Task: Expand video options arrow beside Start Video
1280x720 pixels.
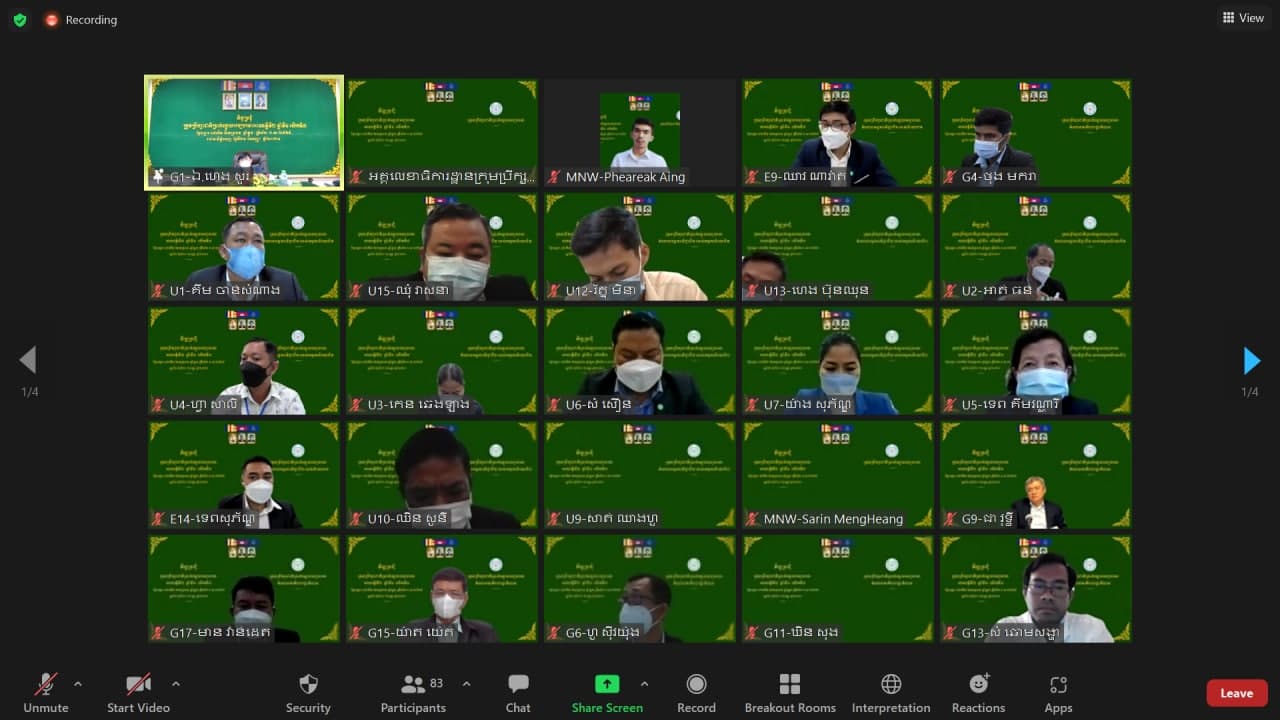Action: click(x=176, y=684)
